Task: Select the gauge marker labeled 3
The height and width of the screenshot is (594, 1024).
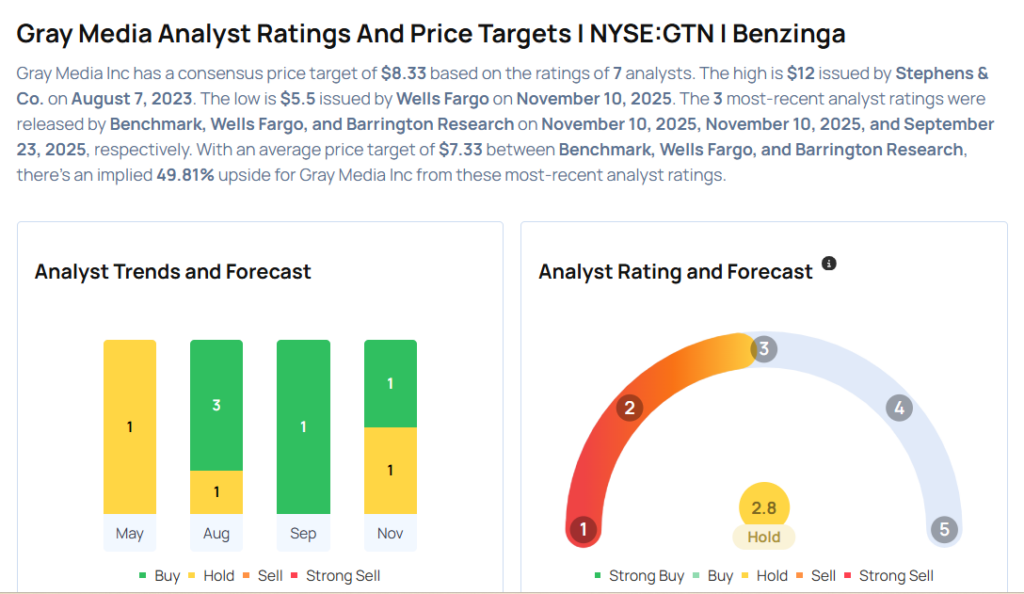Action: tap(764, 349)
